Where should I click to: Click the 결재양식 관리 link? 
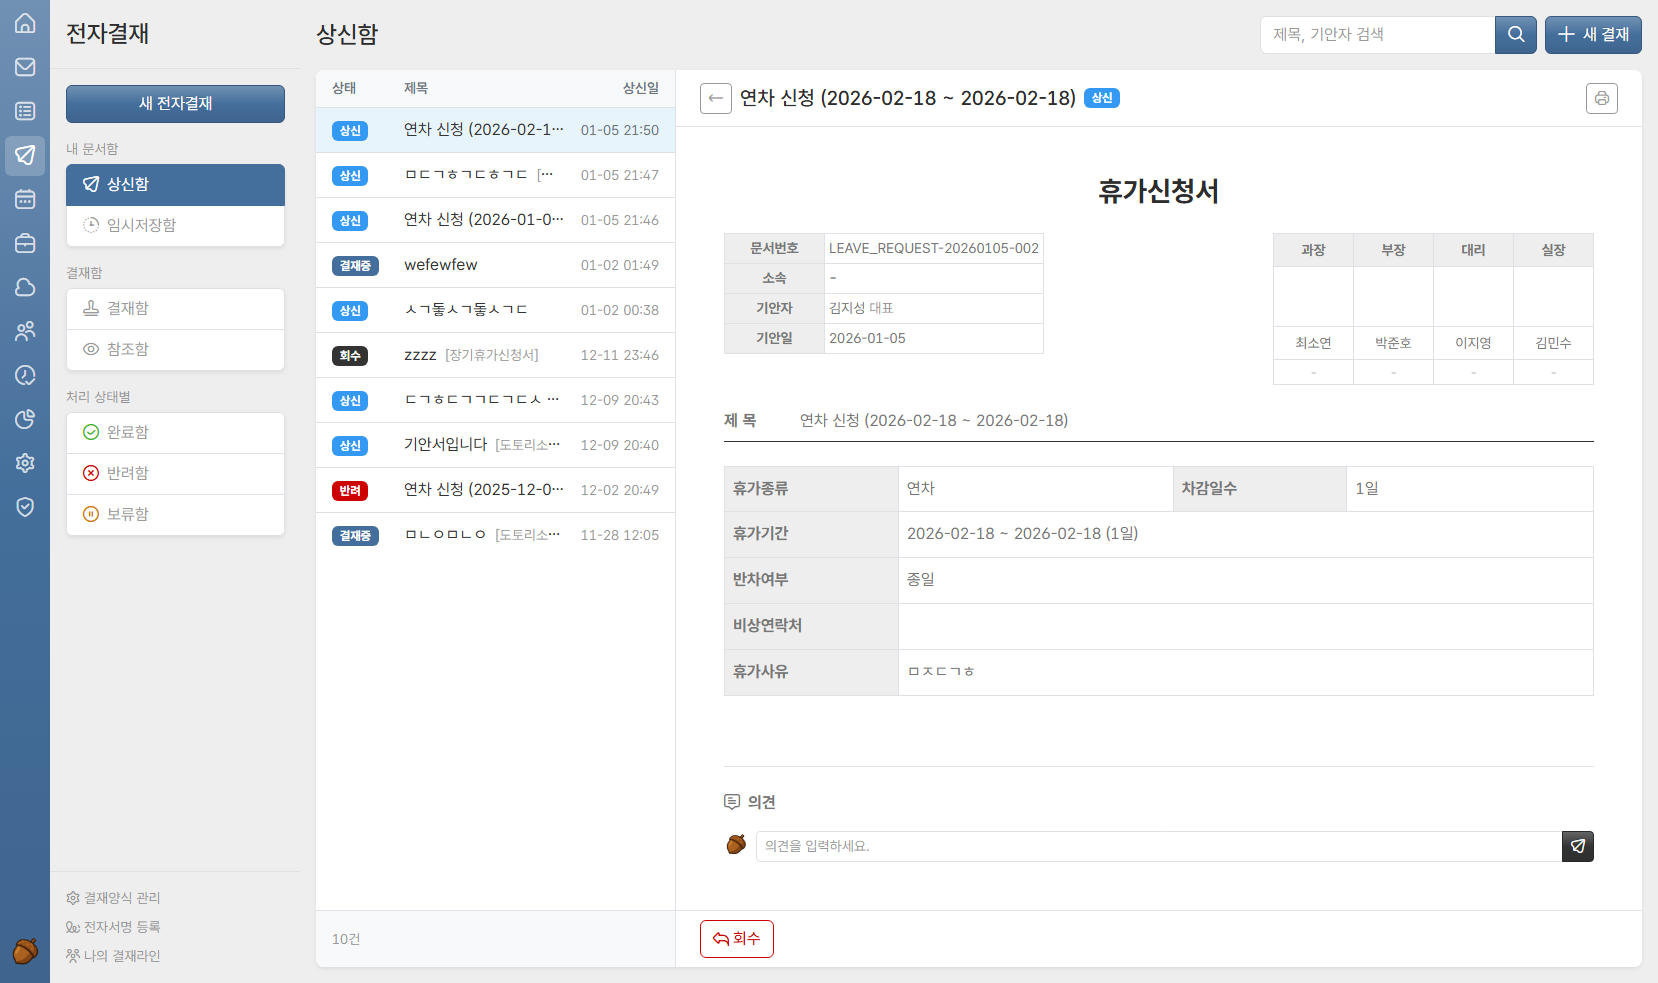click(x=113, y=897)
